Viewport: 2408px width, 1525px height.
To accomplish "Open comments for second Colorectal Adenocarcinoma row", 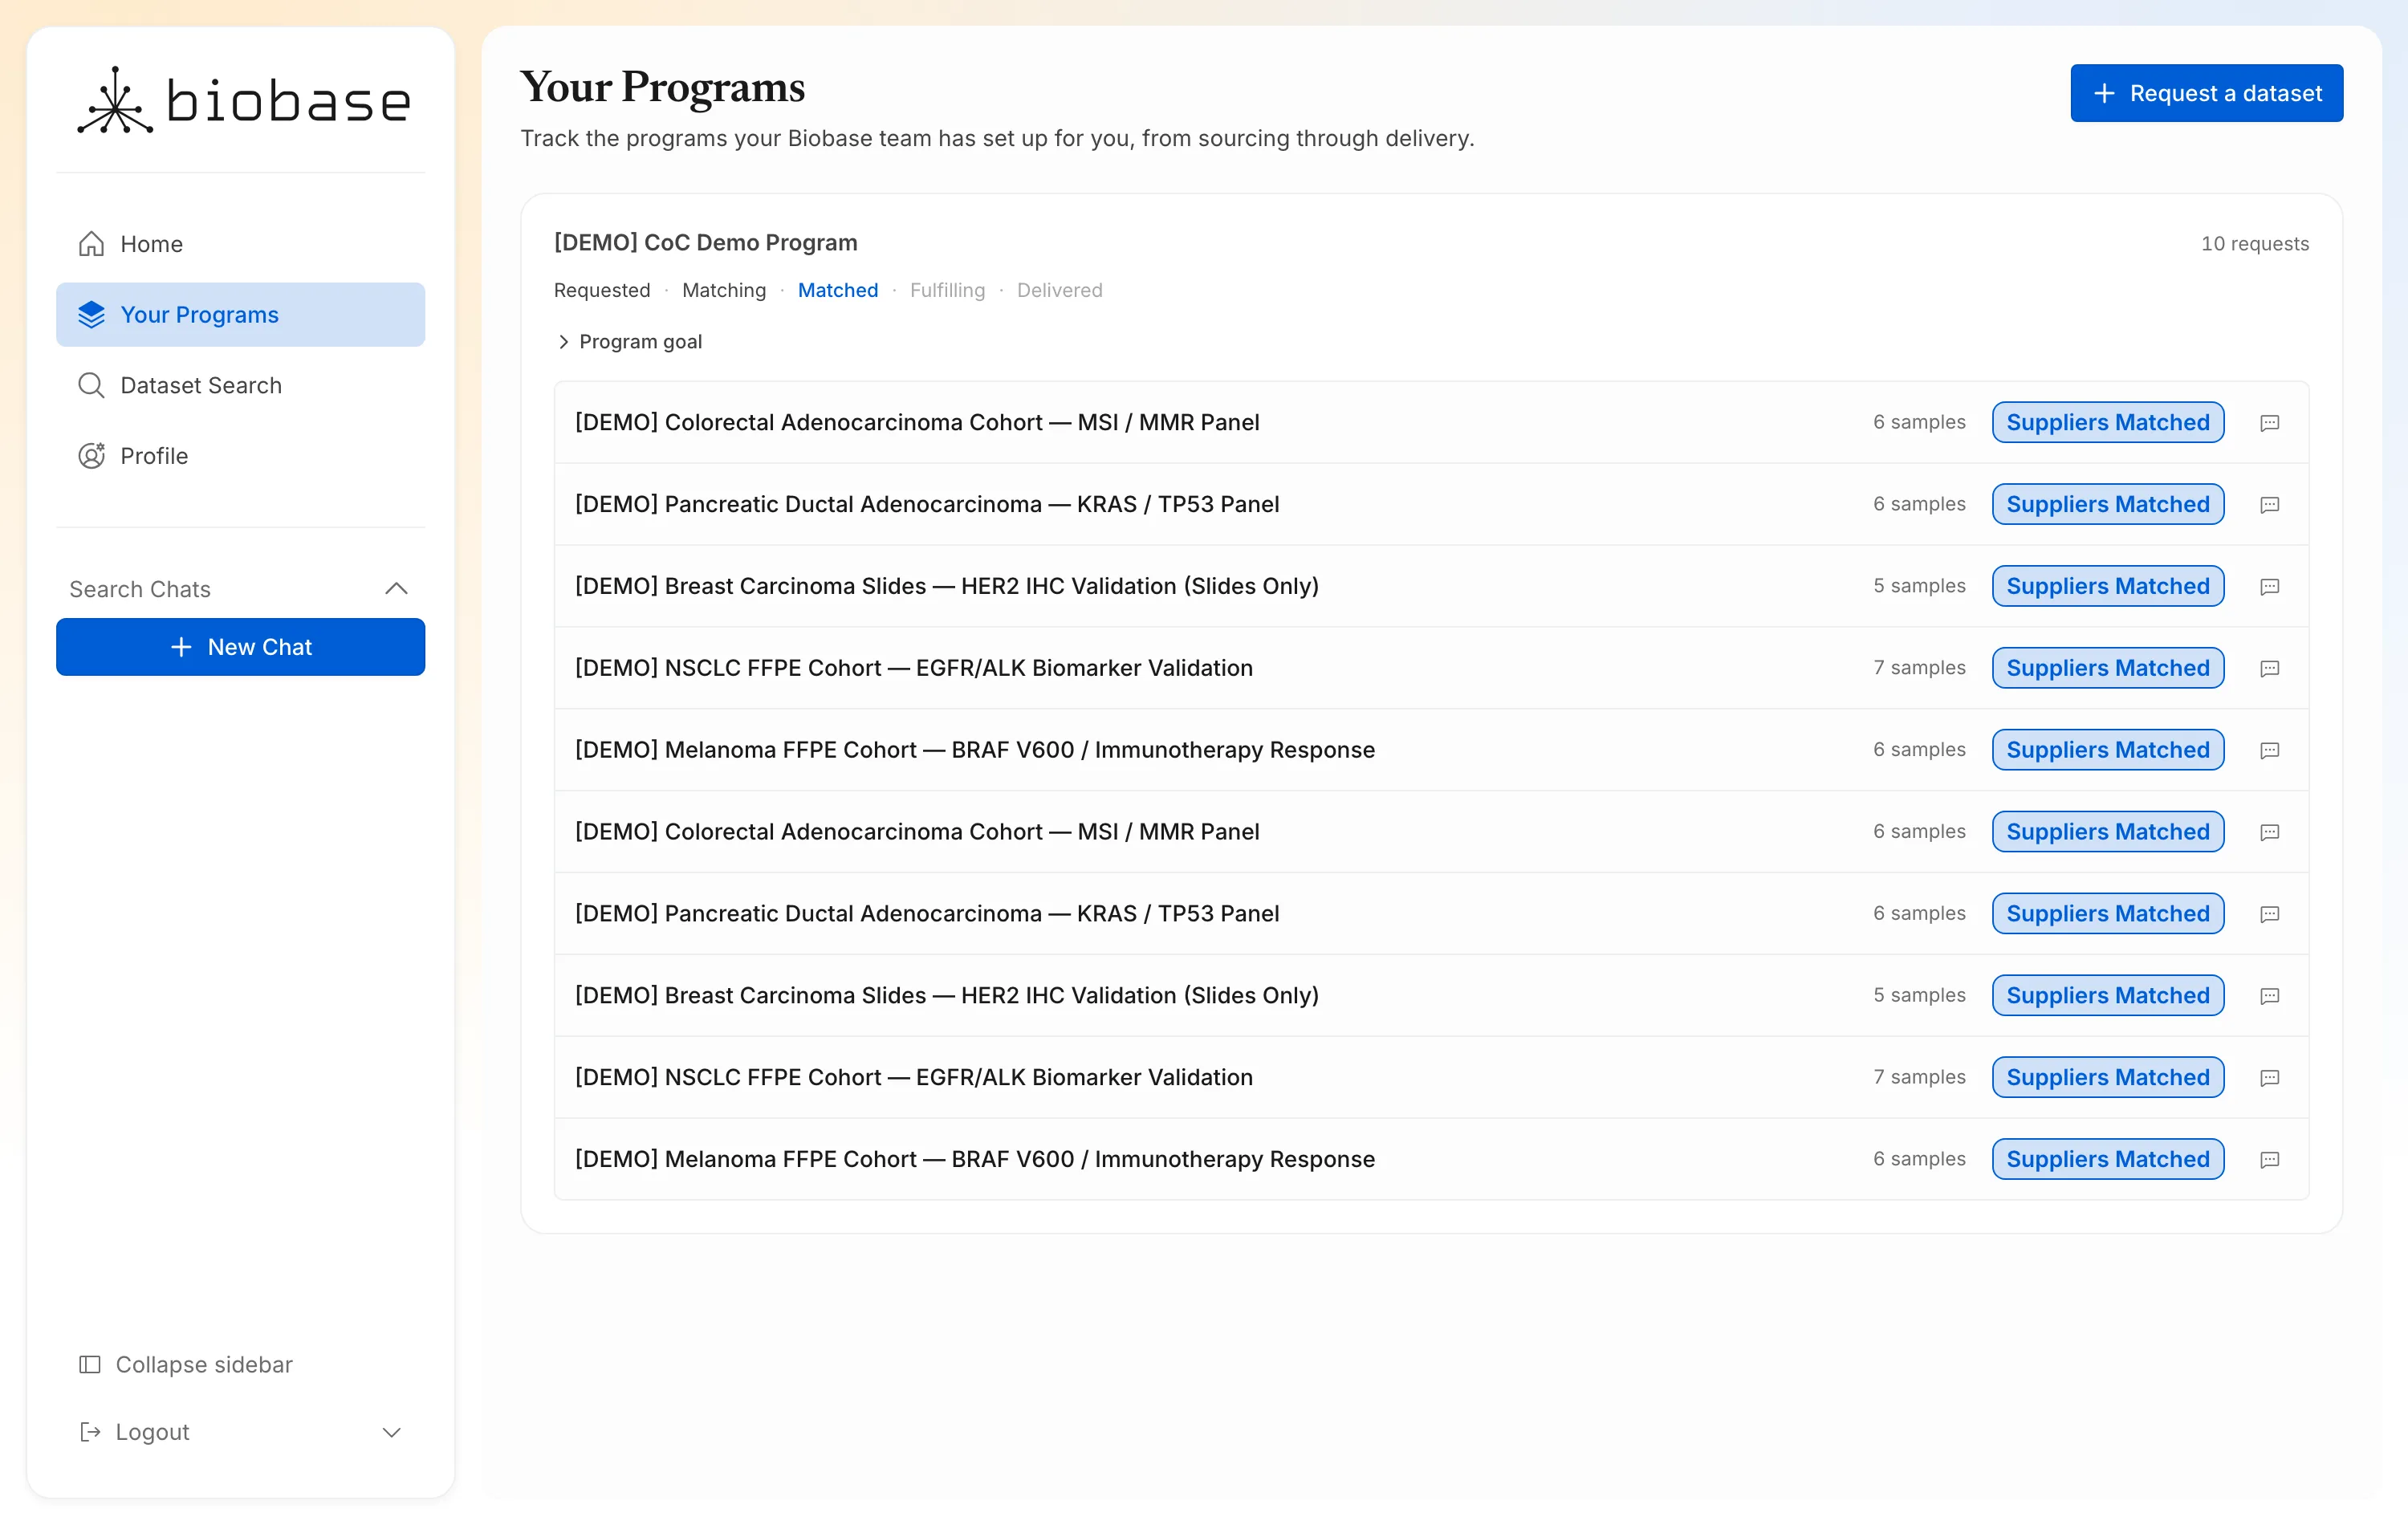I will [x=2269, y=832].
